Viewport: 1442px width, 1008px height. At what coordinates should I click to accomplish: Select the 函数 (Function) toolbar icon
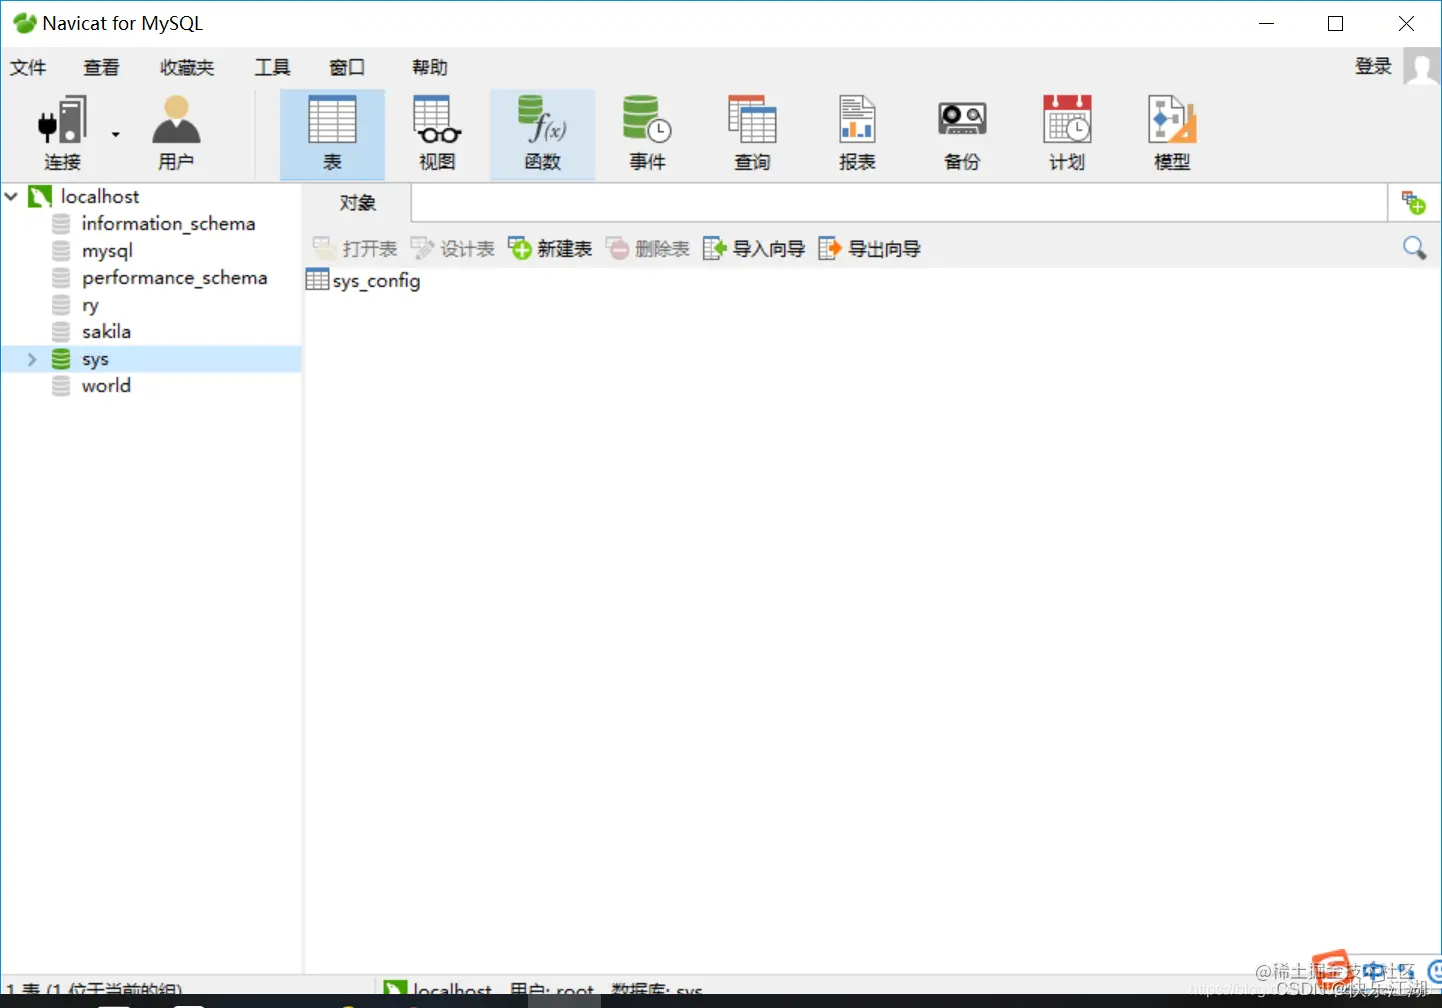coord(542,134)
